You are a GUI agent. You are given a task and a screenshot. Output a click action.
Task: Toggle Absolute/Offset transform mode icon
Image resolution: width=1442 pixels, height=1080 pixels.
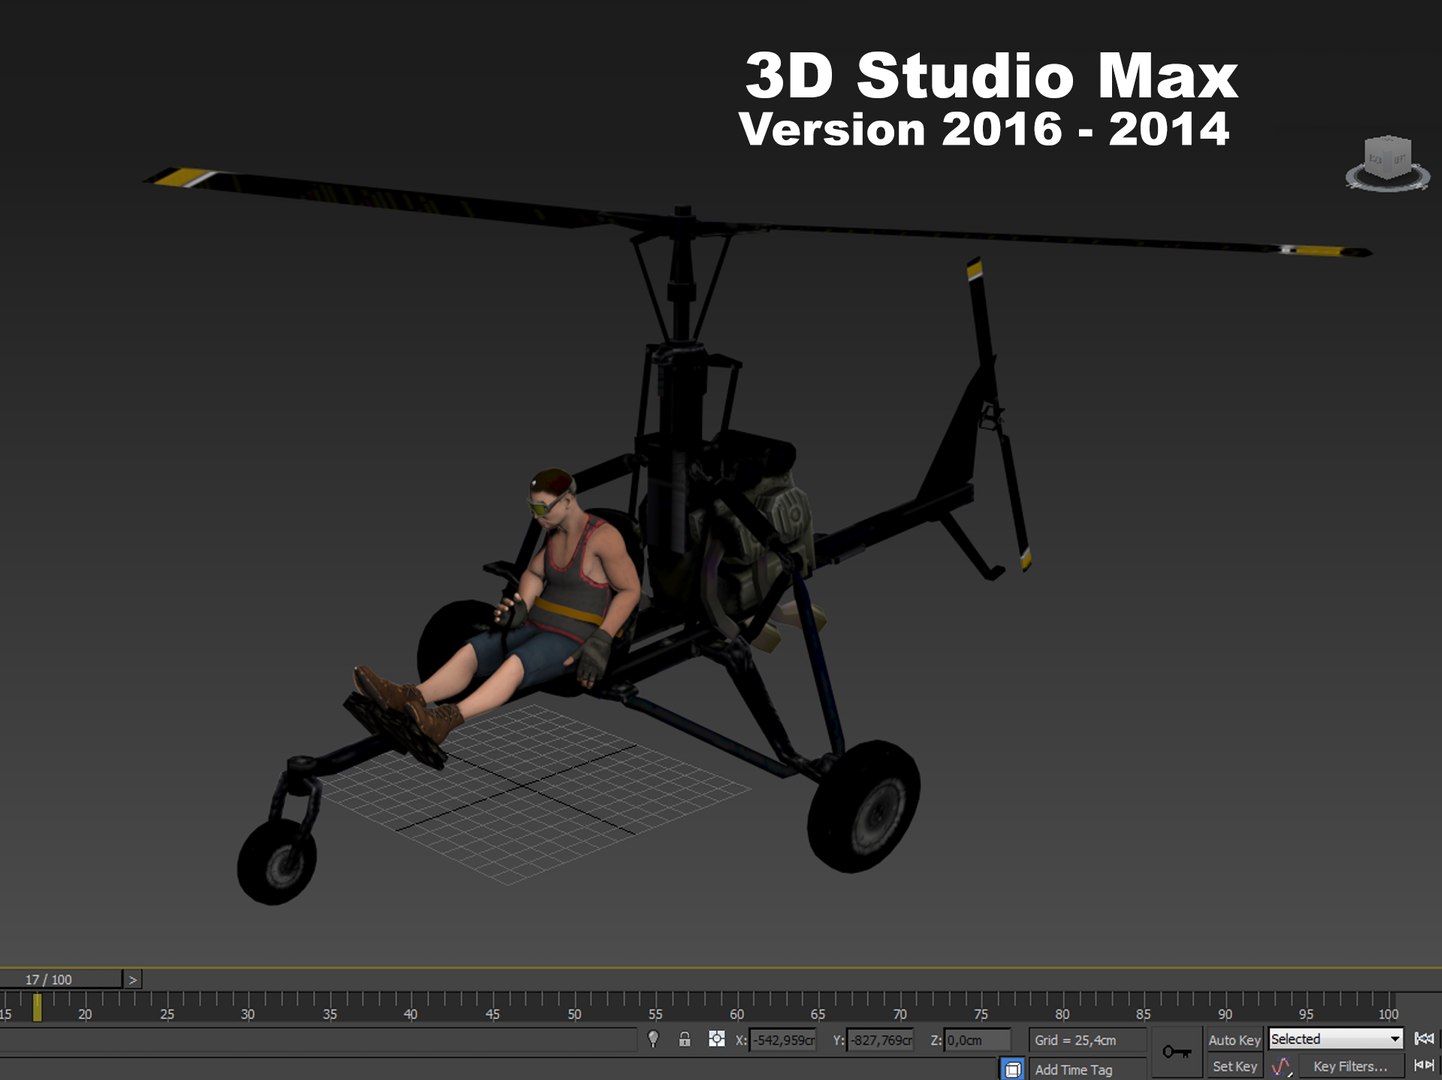pyautogui.click(x=716, y=1039)
